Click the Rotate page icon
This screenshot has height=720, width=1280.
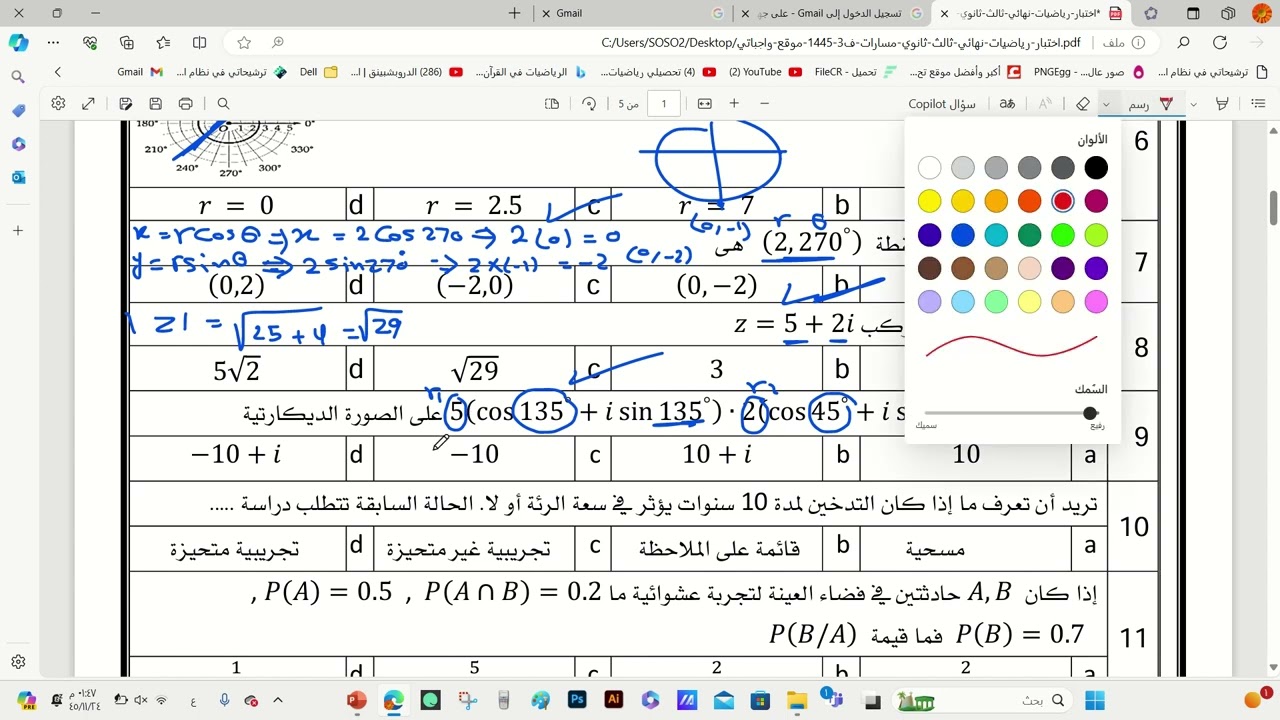tap(589, 104)
